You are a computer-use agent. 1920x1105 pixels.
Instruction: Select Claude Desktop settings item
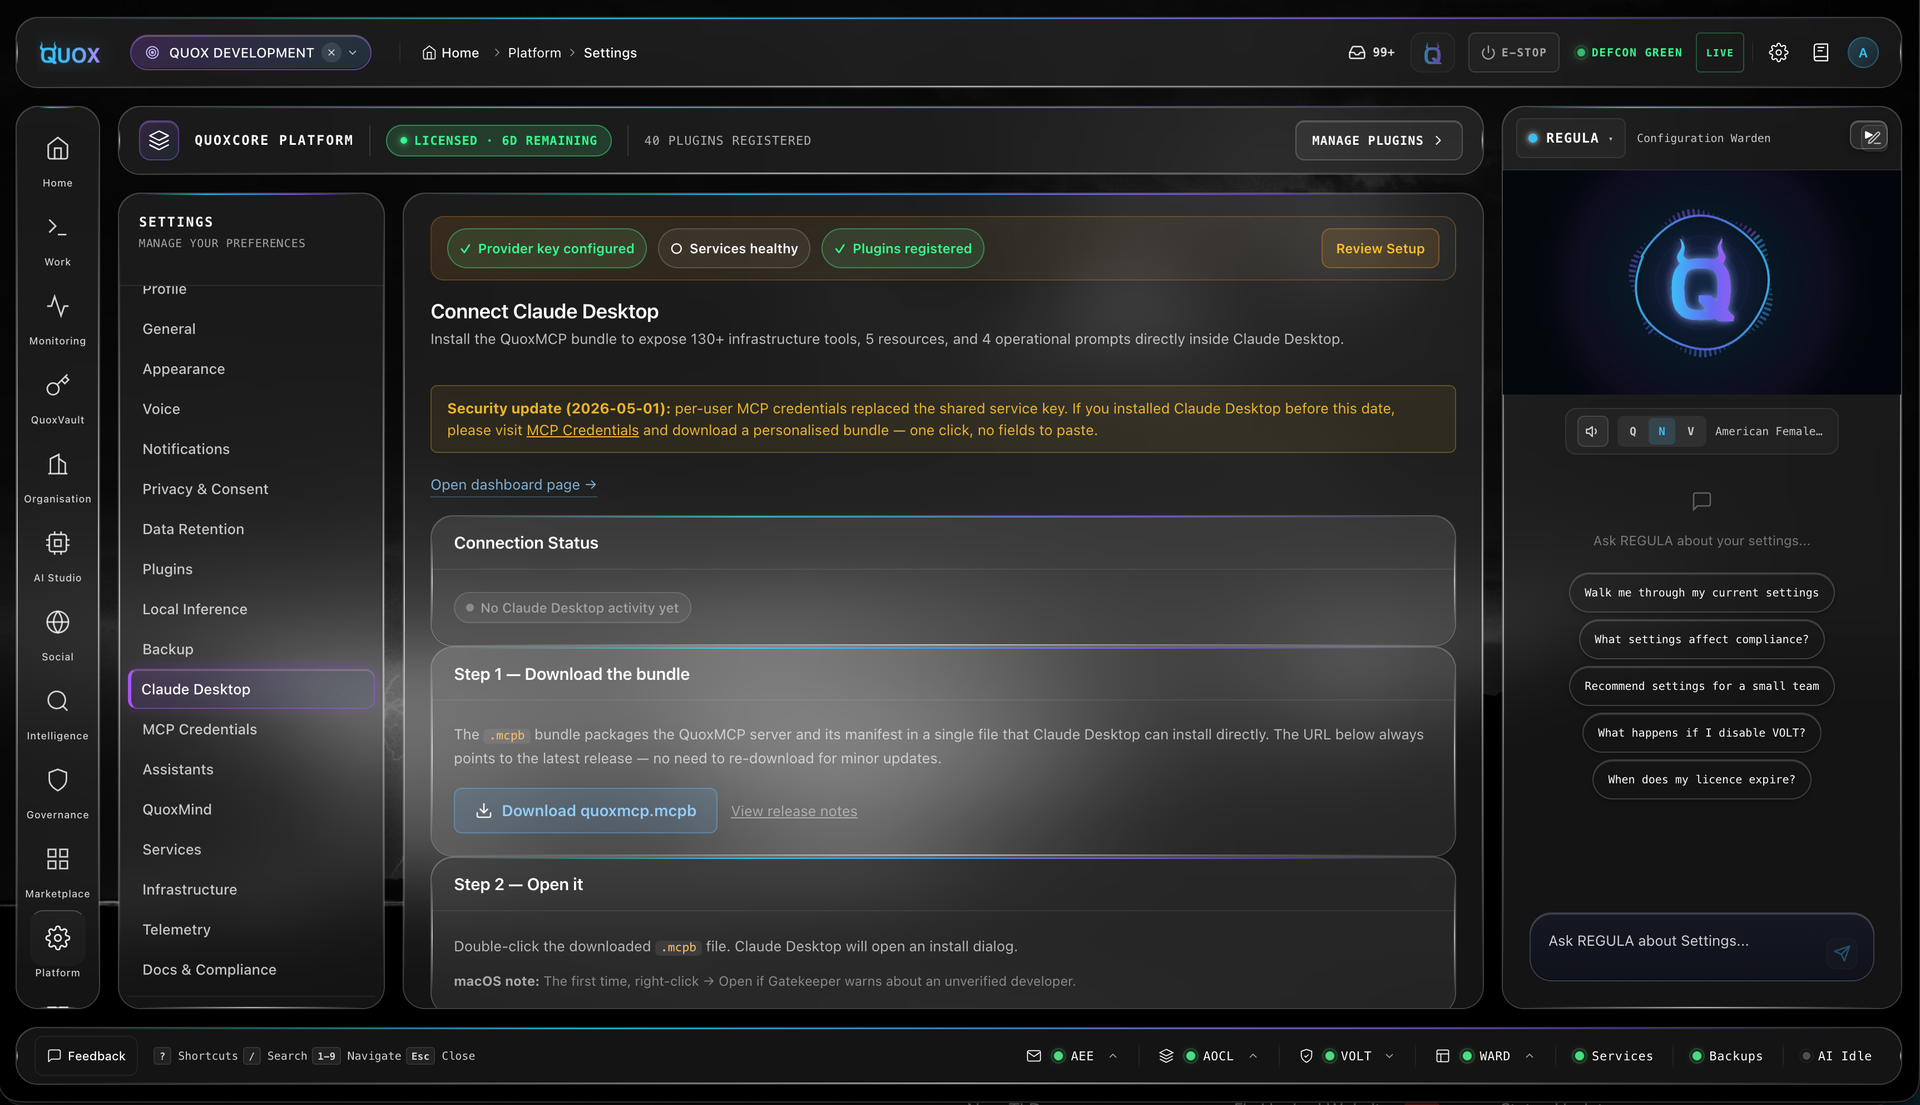[x=251, y=689]
